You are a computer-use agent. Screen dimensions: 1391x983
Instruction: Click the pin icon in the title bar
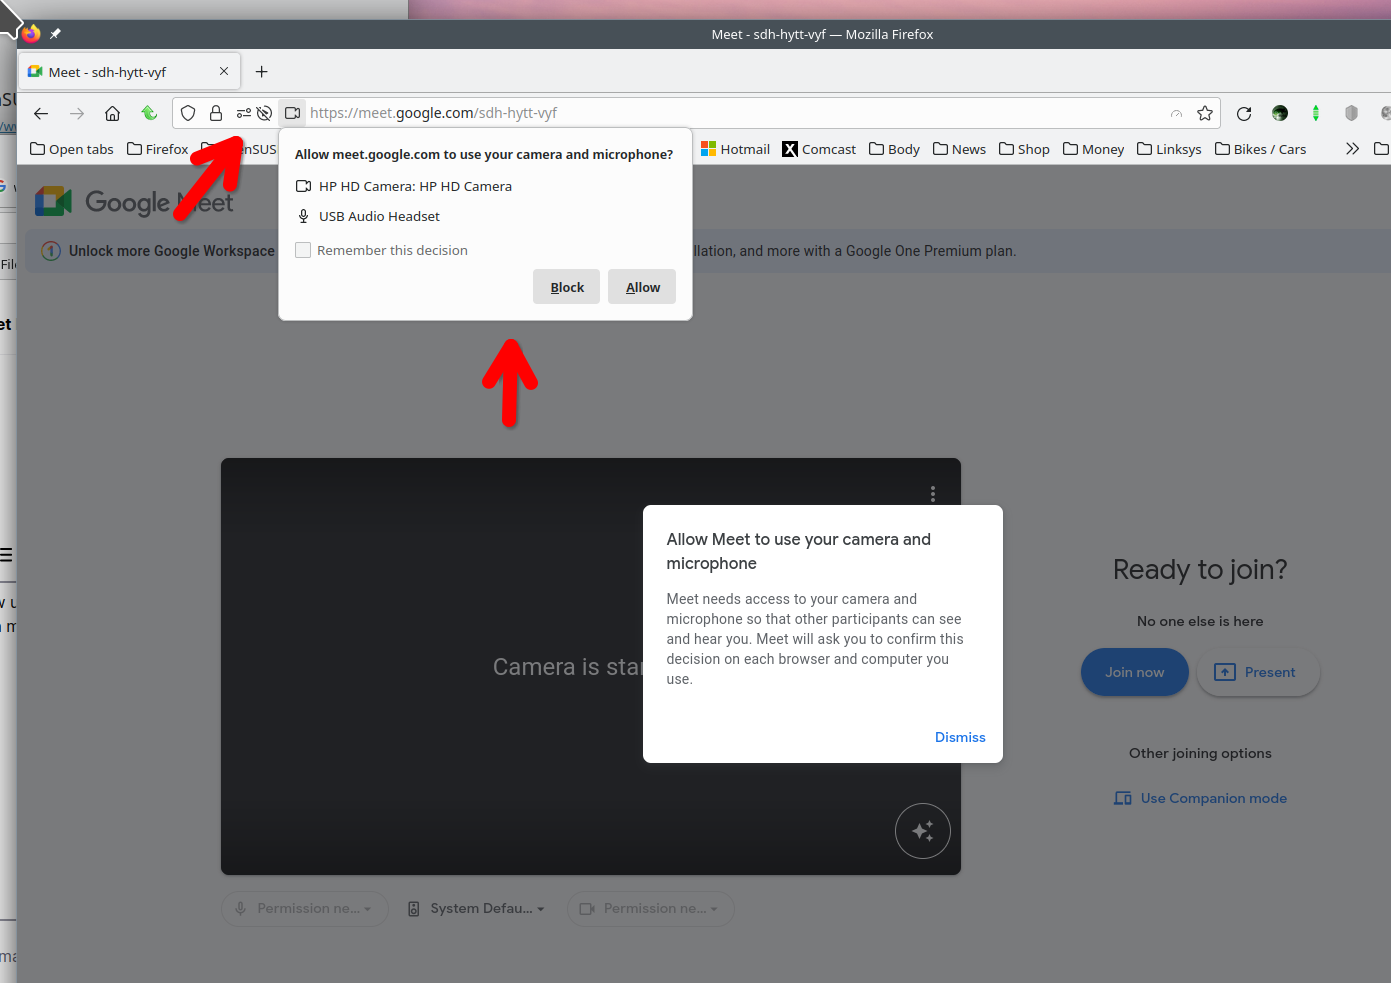pos(56,34)
